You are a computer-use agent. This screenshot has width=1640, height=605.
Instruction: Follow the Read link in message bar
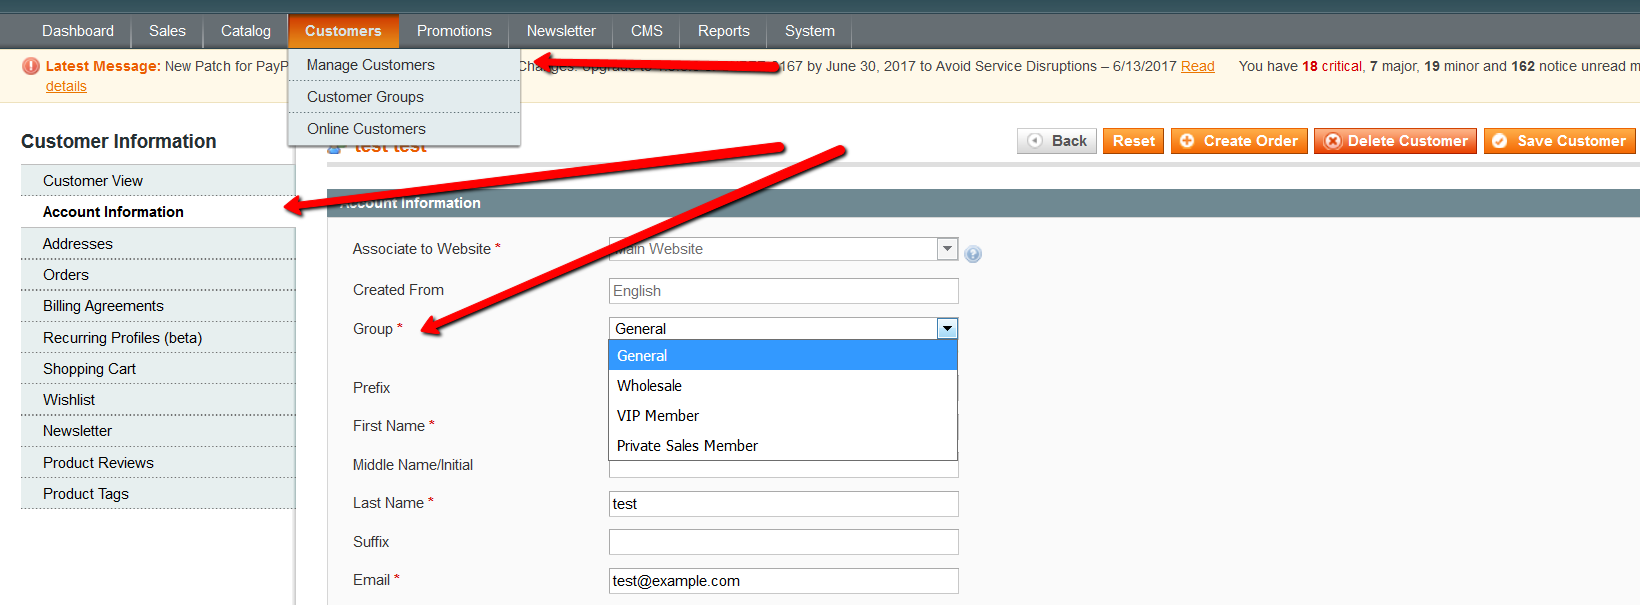click(x=1198, y=66)
